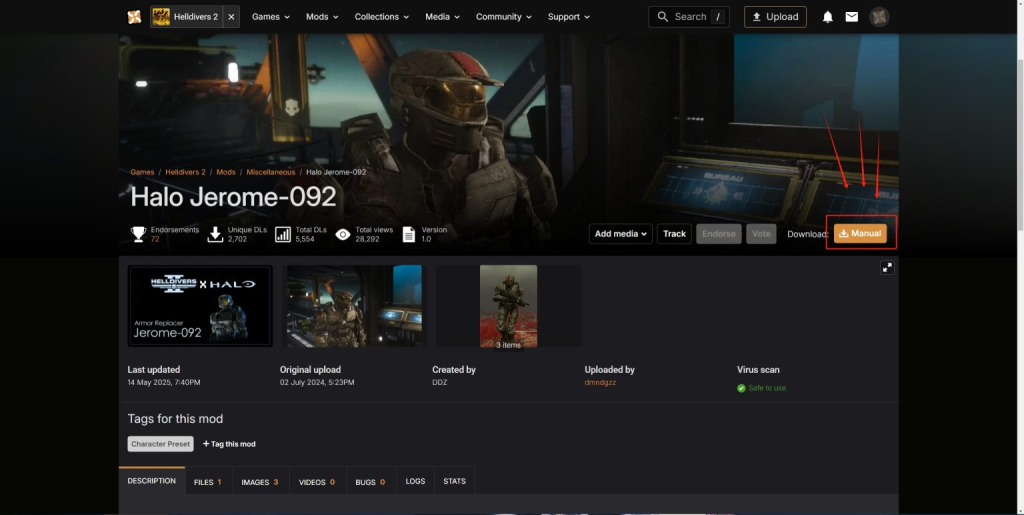Remove the Helldivers 2 game filter
Screen dimensions: 1024x515
(x=231, y=17)
